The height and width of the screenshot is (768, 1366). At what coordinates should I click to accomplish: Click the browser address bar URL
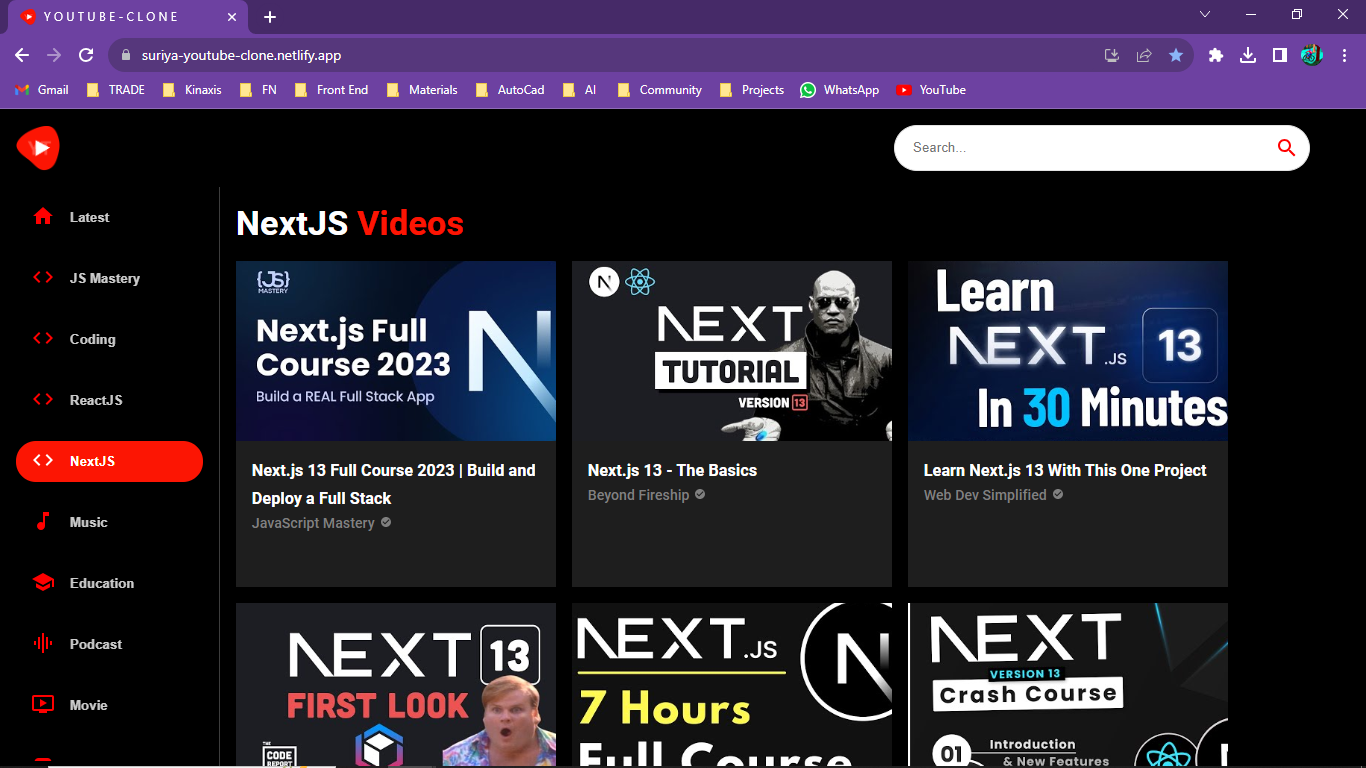tap(241, 55)
